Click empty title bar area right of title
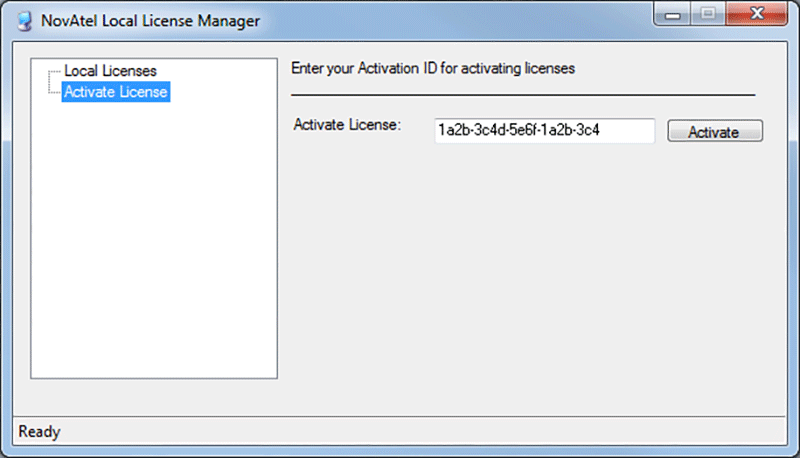 pos(454,21)
